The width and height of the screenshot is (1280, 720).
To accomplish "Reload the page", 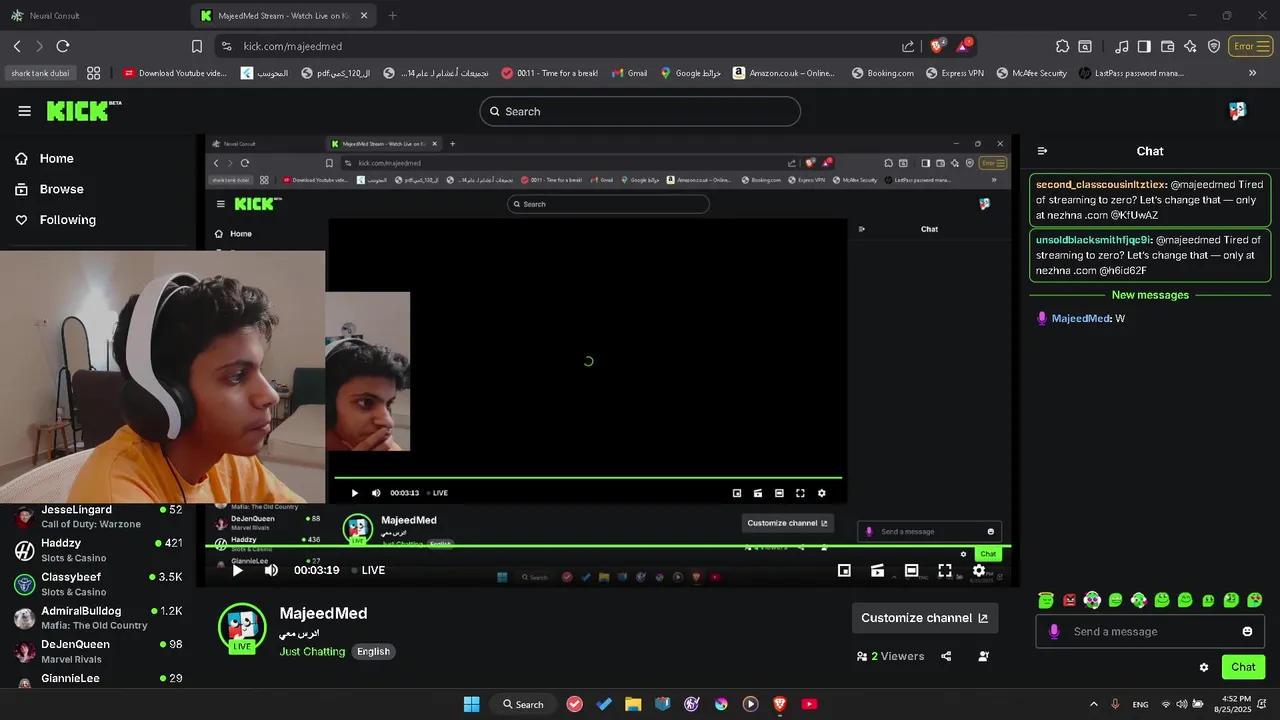I will pyautogui.click(x=63, y=46).
